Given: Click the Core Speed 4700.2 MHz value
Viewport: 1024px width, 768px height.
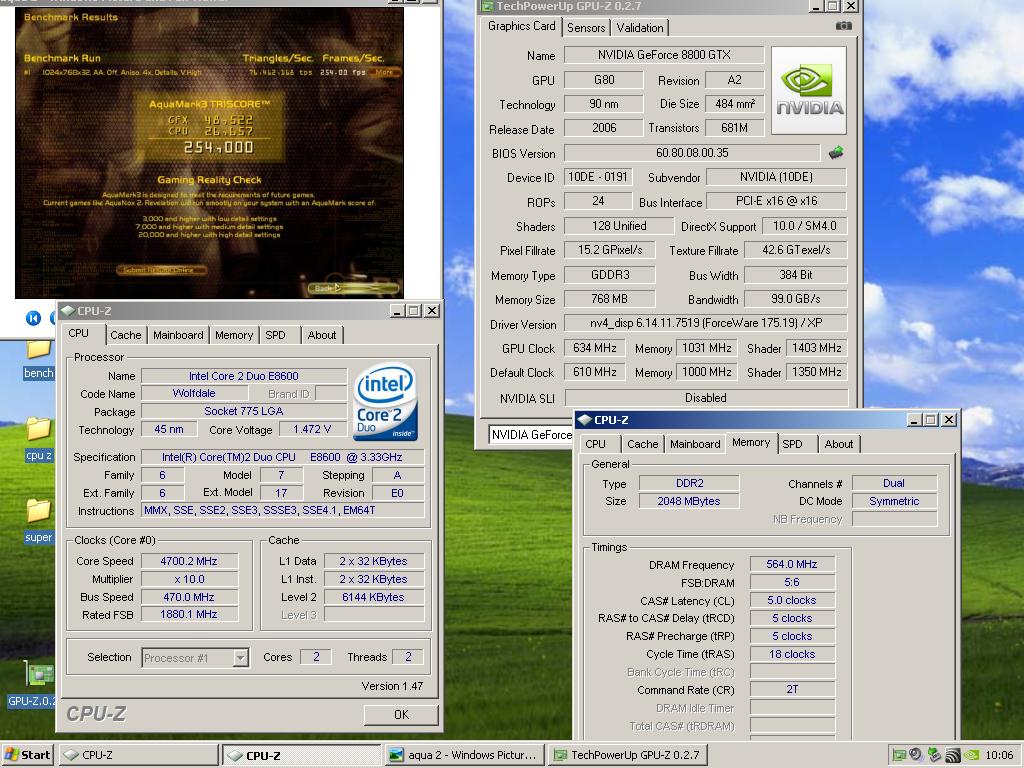Looking at the screenshot, I should click(189, 561).
